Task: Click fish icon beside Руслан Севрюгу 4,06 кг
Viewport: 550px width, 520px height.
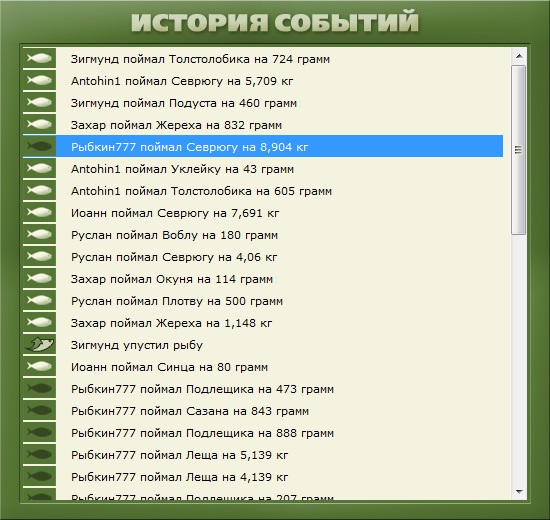Action: 39,256
